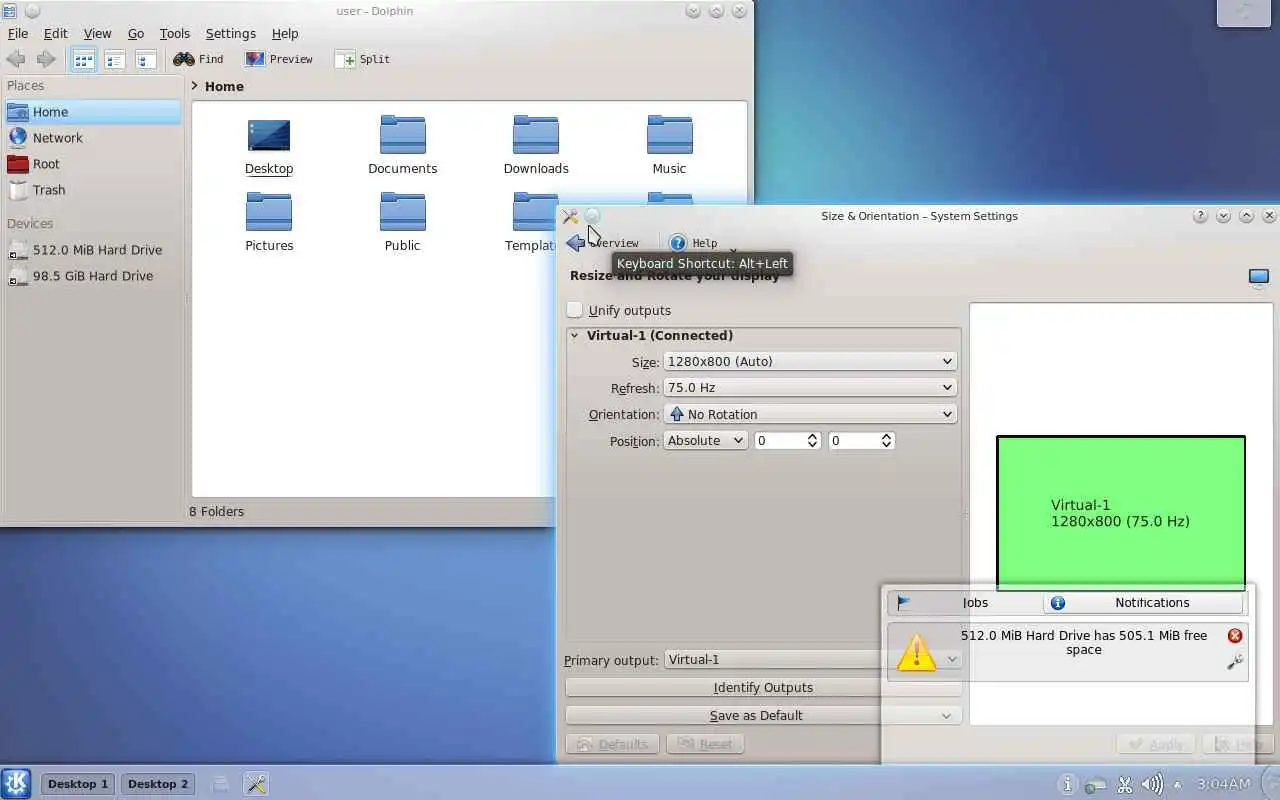Image resolution: width=1280 pixels, height=800 pixels.
Task: Open the device notifier tray icon
Action: (1096, 784)
